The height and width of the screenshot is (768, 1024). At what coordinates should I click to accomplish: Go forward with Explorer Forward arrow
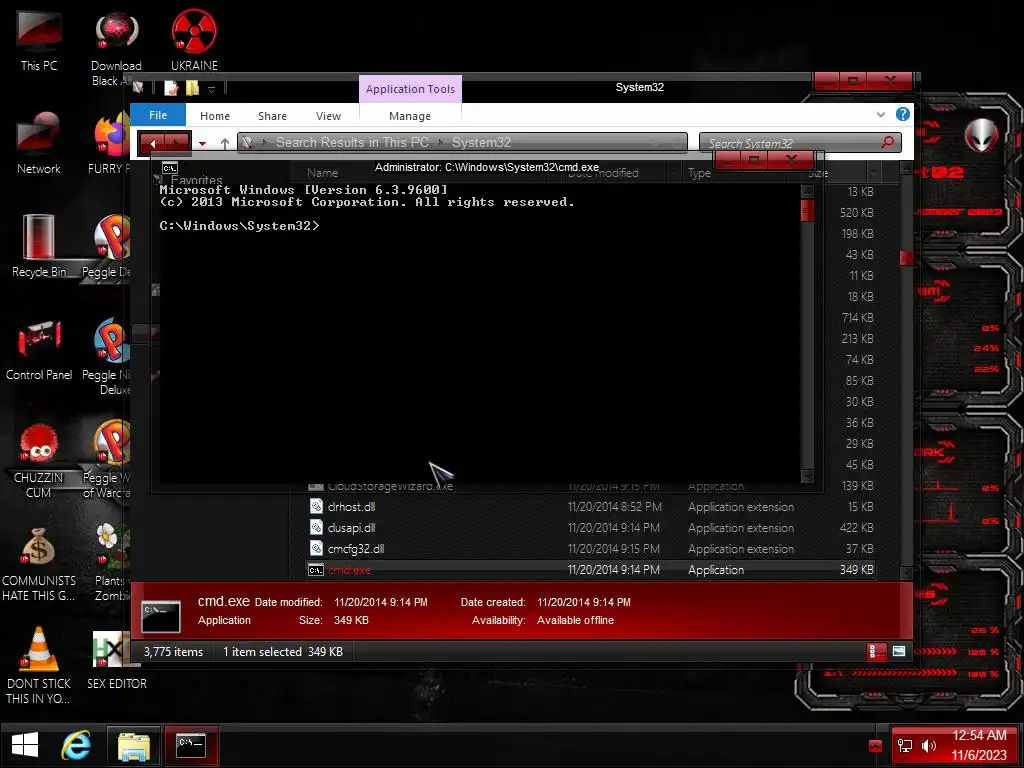[177, 143]
